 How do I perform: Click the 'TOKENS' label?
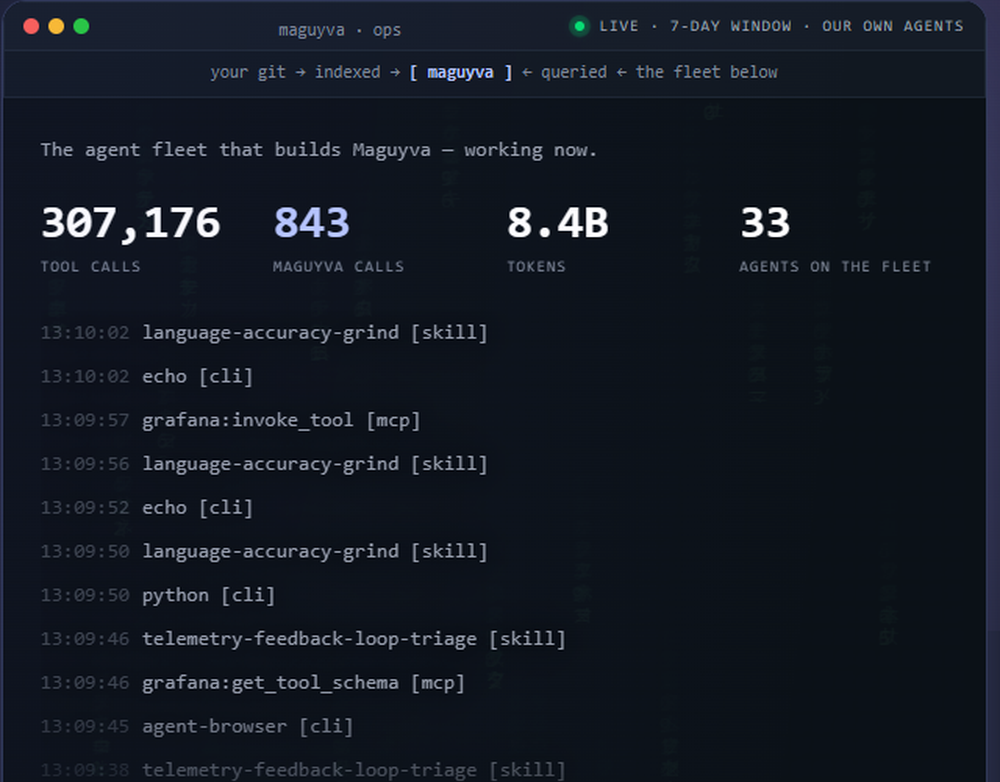(536, 267)
